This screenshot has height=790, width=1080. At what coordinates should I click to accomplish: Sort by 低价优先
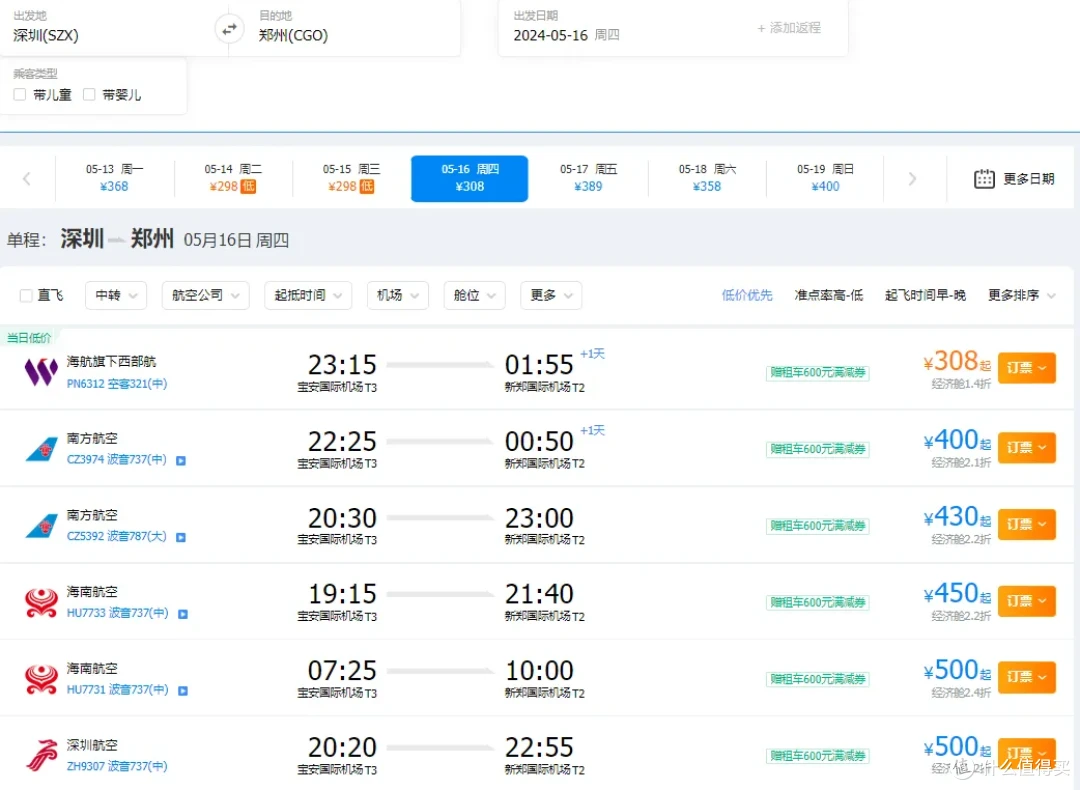(747, 295)
